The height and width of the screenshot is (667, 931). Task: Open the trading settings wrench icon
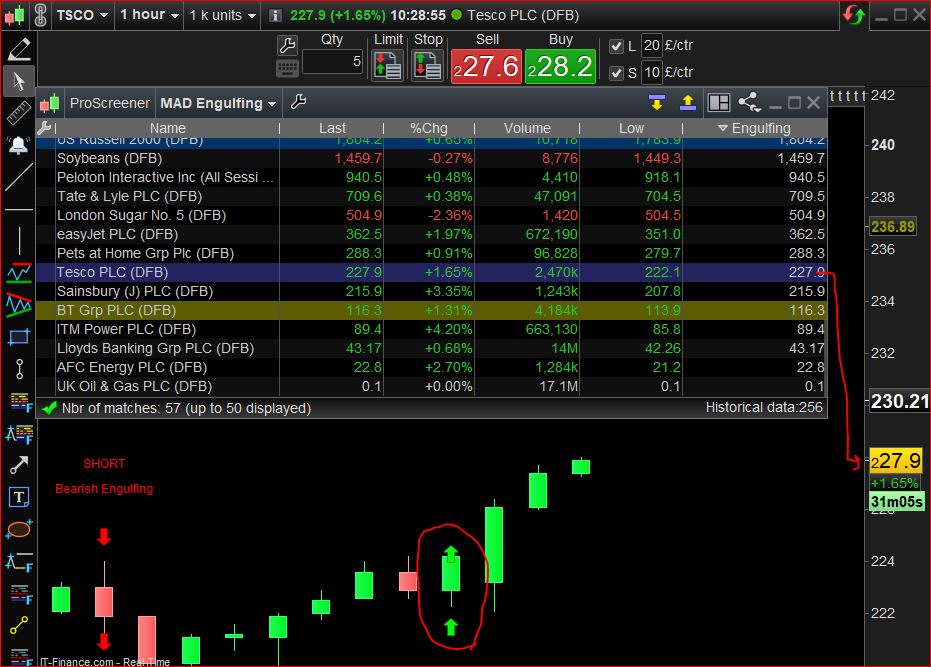(287, 45)
